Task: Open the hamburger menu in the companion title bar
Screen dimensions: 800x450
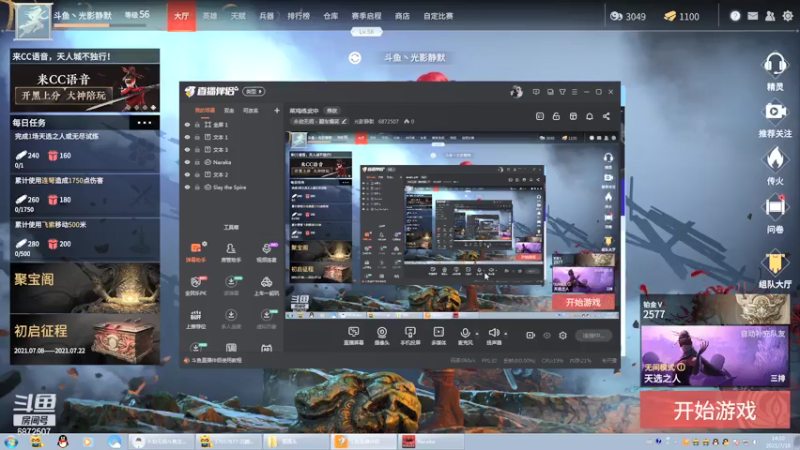Action: (x=574, y=92)
